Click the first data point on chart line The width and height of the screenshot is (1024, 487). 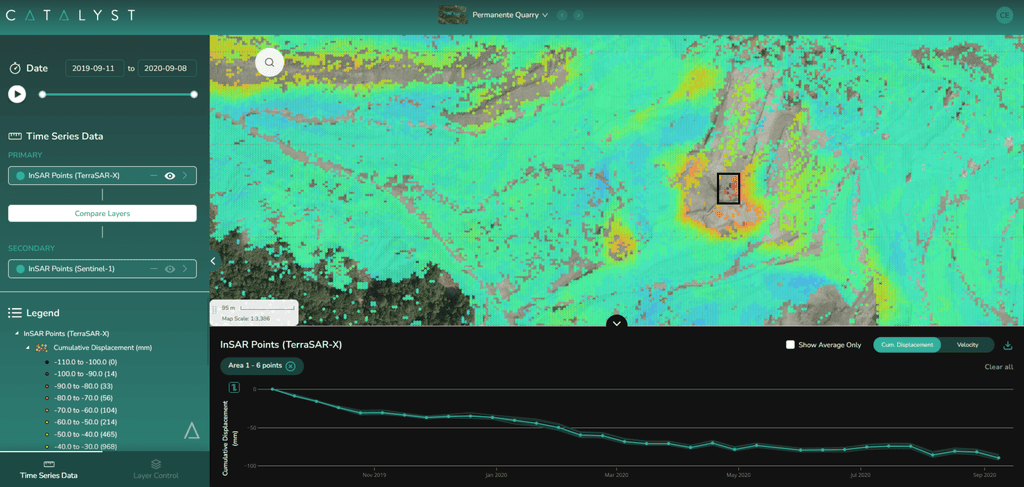click(272, 389)
